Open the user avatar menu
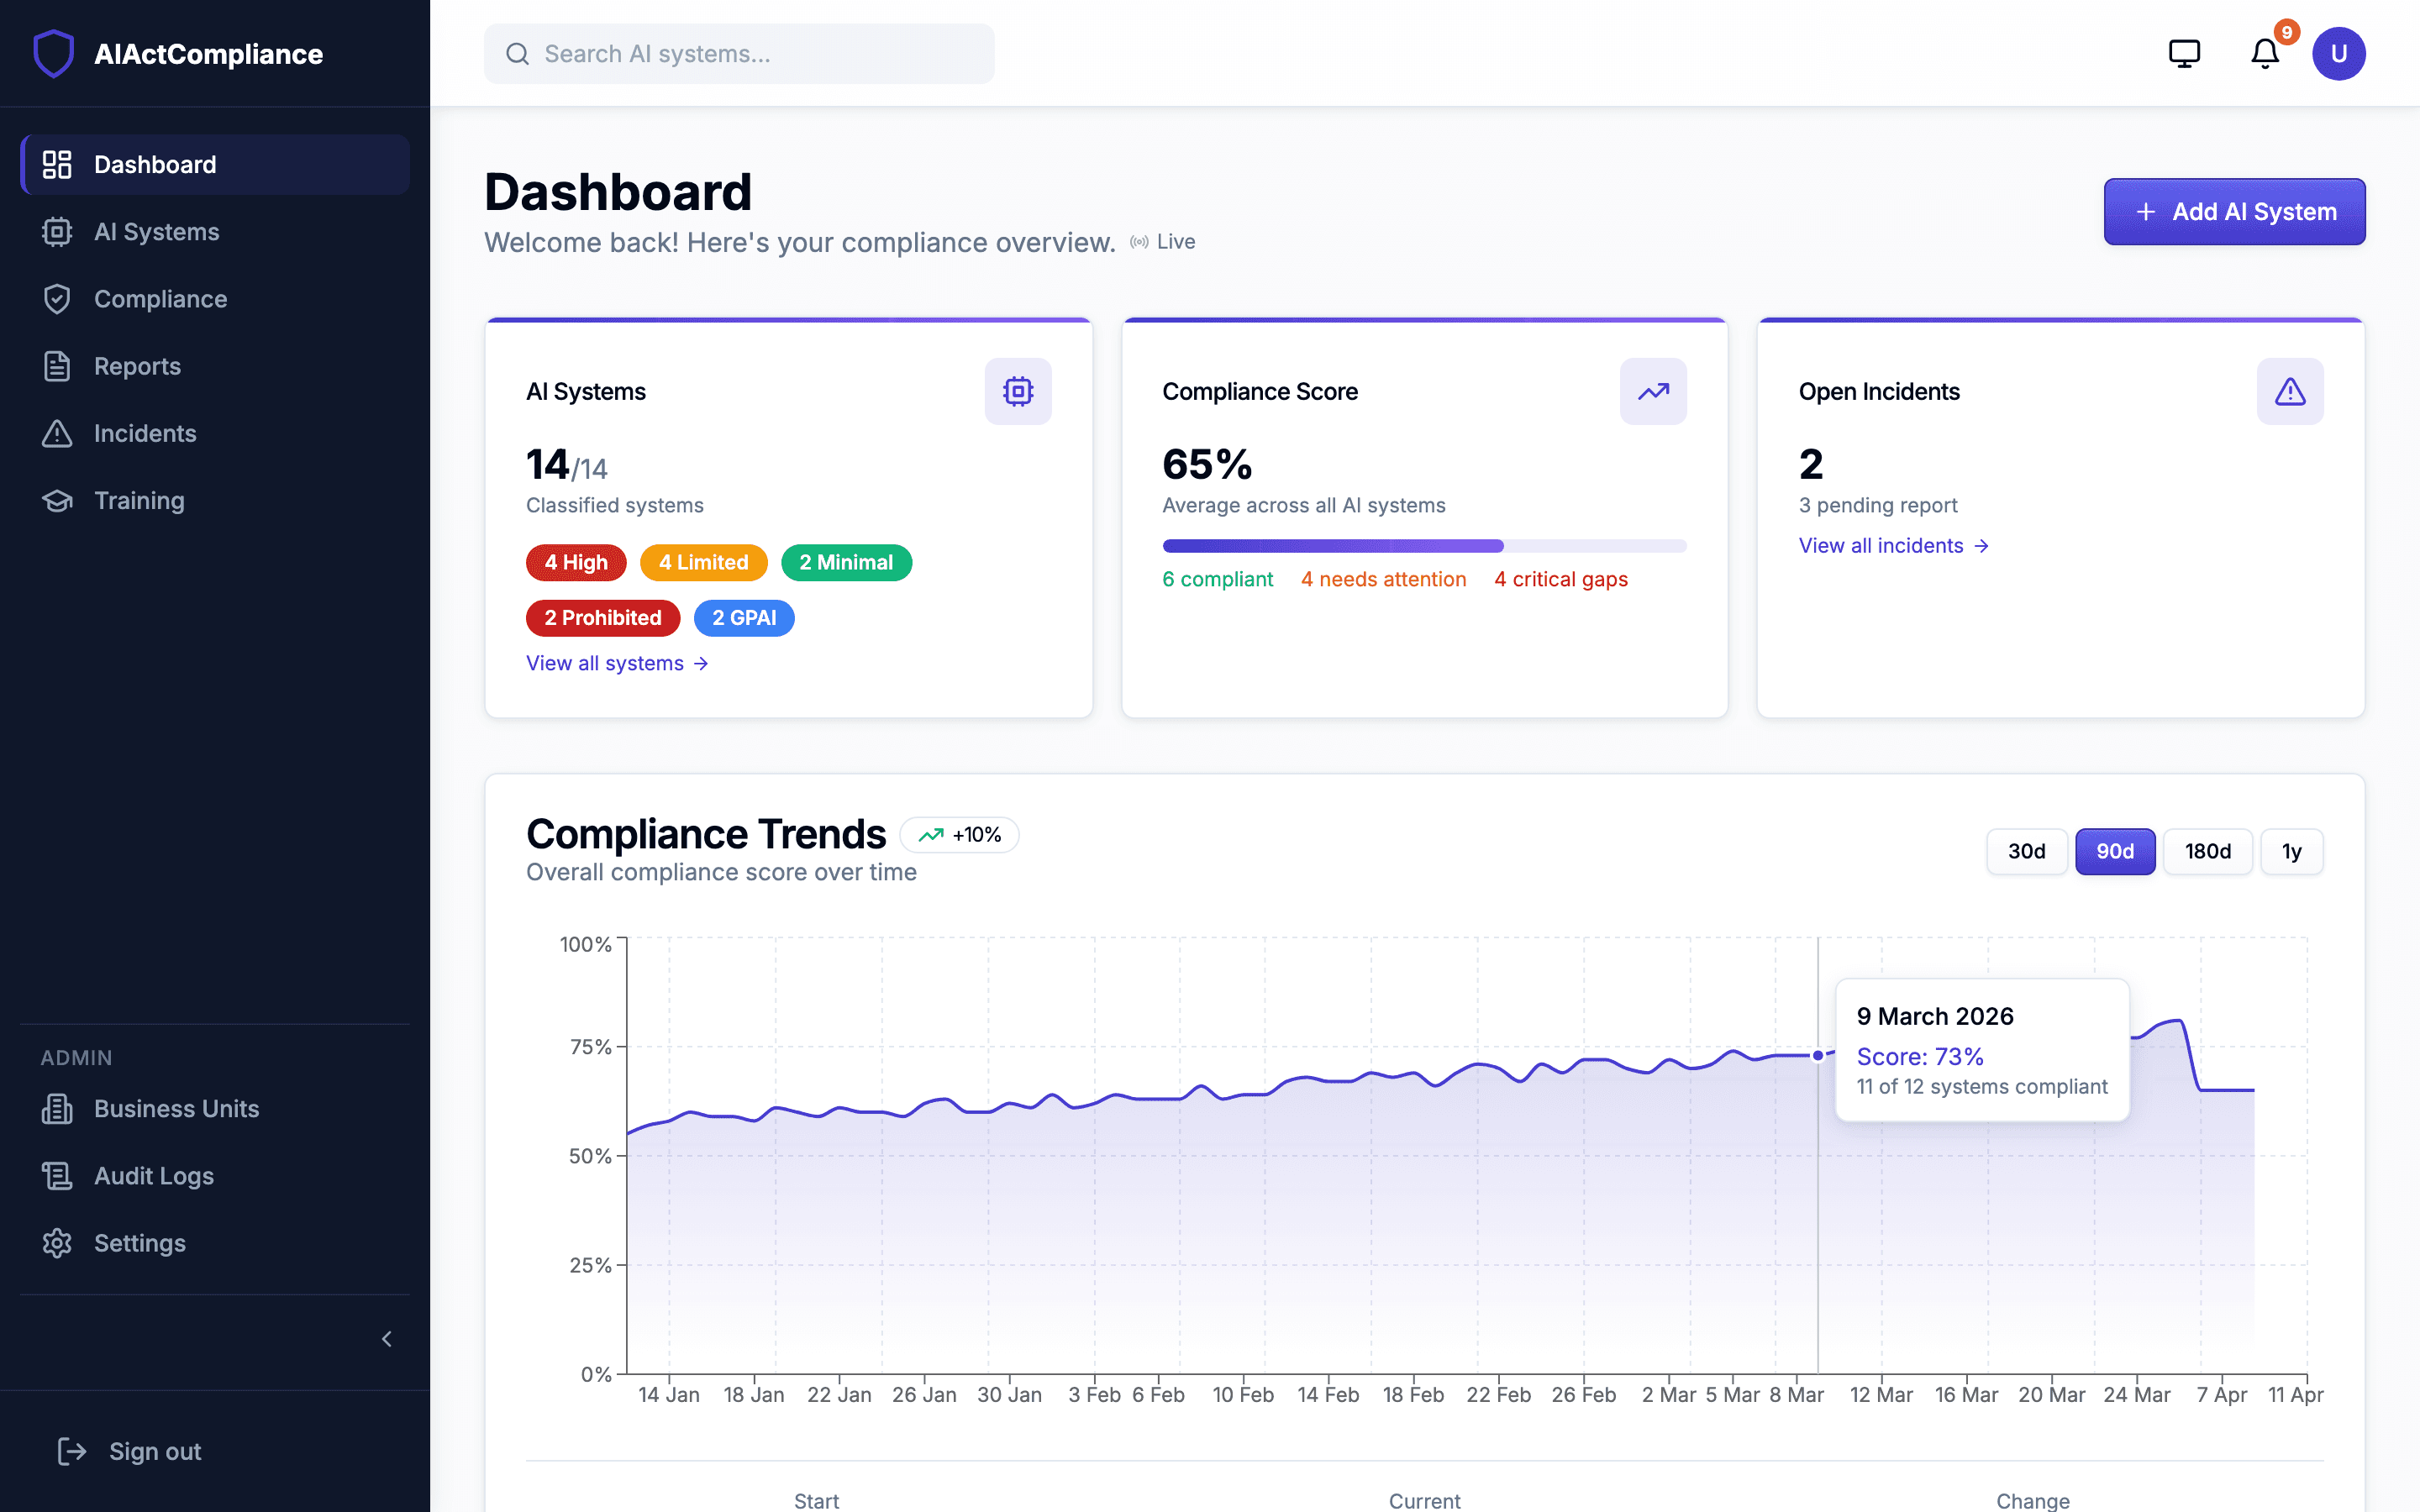Screen dimensions: 2420x1512 [2339, 53]
